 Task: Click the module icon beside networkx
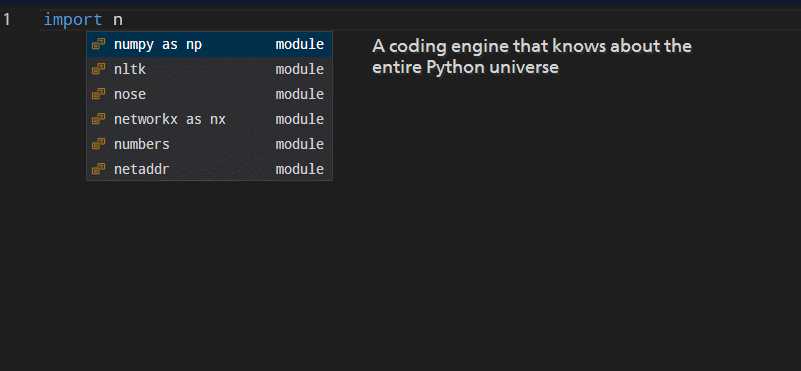pos(99,120)
